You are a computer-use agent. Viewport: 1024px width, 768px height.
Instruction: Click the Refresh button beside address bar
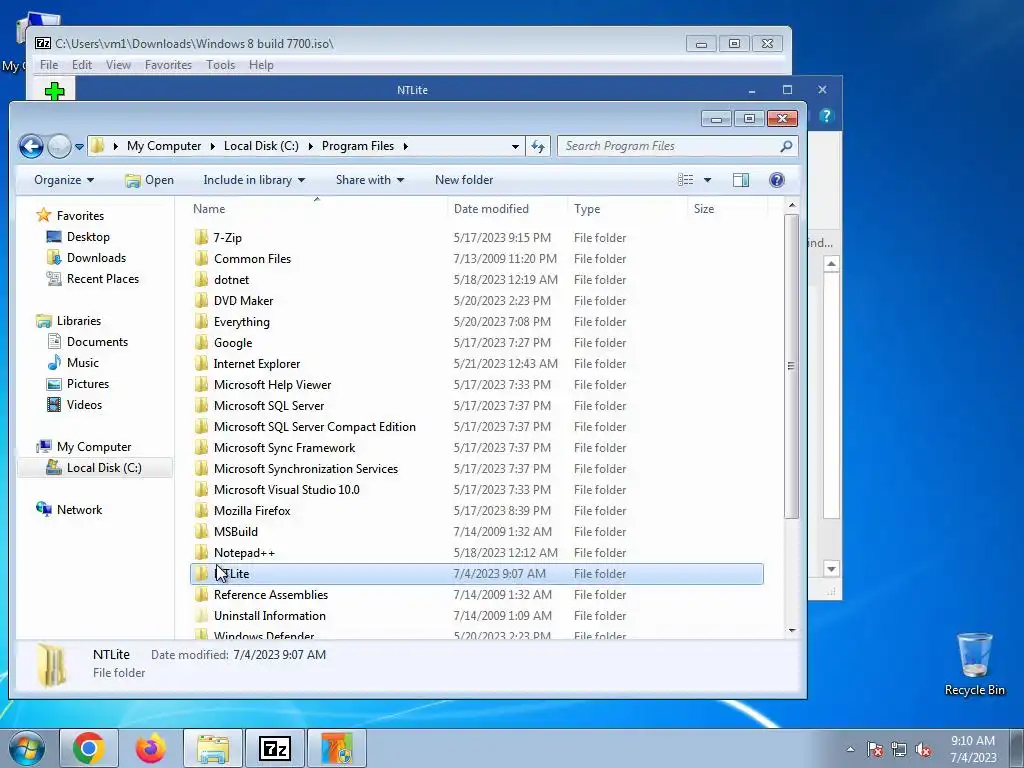(x=537, y=146)
